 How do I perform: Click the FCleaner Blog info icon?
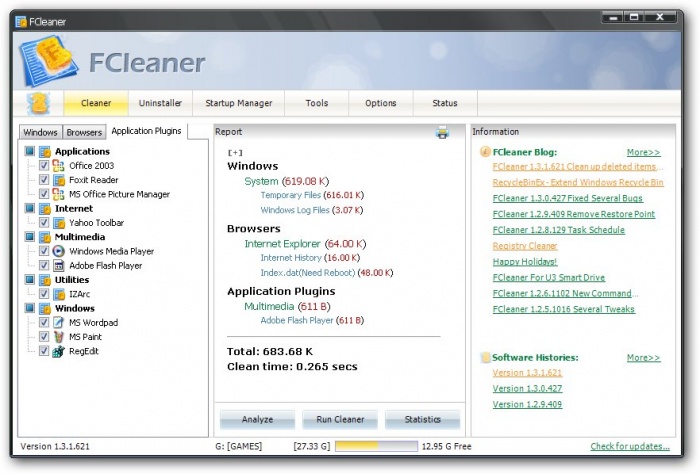tap(485, 152)
